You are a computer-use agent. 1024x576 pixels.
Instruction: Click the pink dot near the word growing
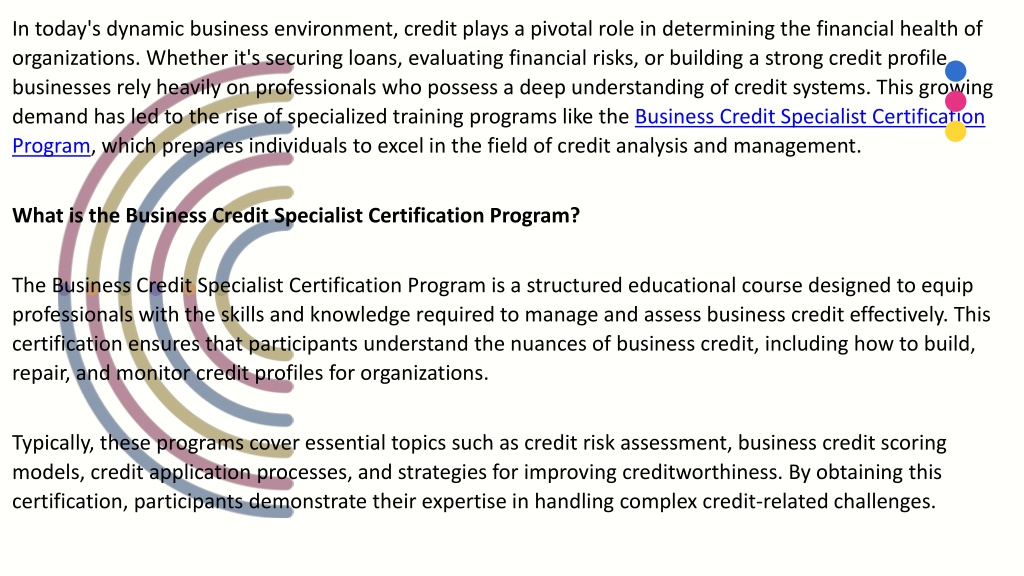[955, 101]
